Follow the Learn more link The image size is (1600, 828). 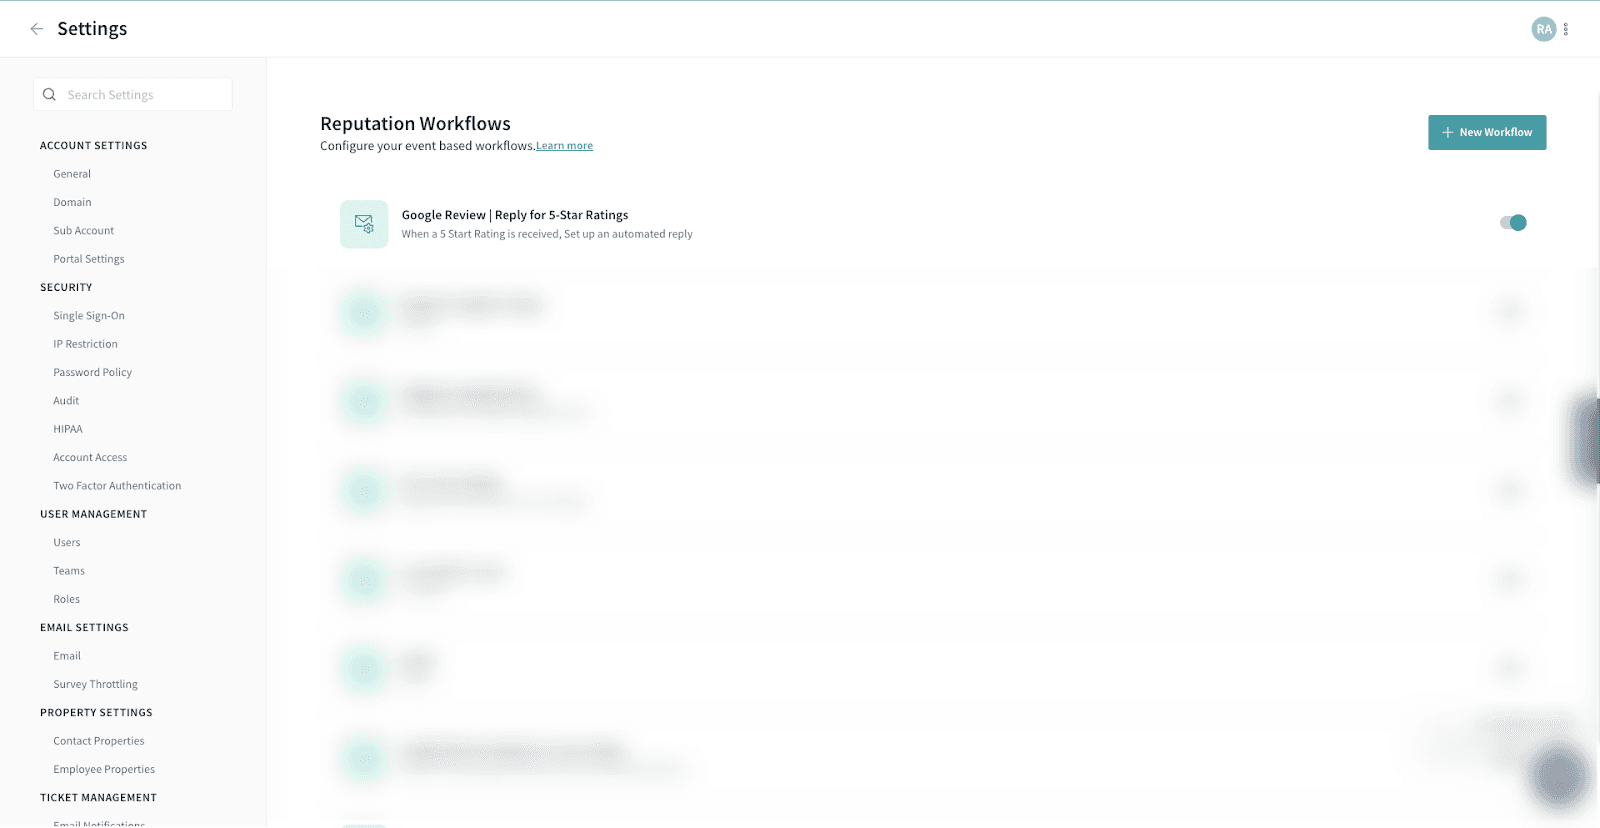tap(564, 146)
